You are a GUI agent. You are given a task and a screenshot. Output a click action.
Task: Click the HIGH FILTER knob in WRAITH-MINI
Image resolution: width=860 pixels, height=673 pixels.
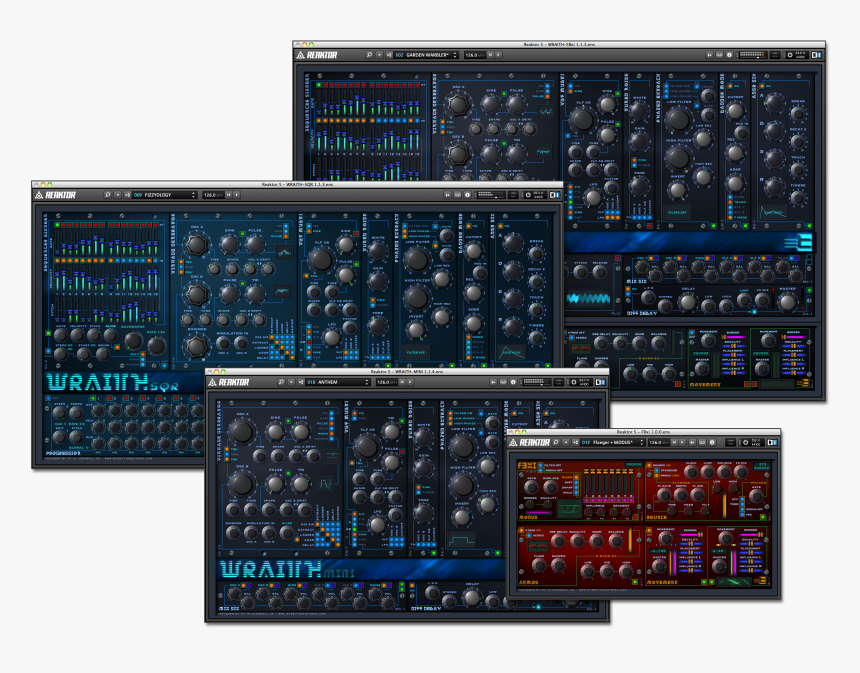coord(462,485)
